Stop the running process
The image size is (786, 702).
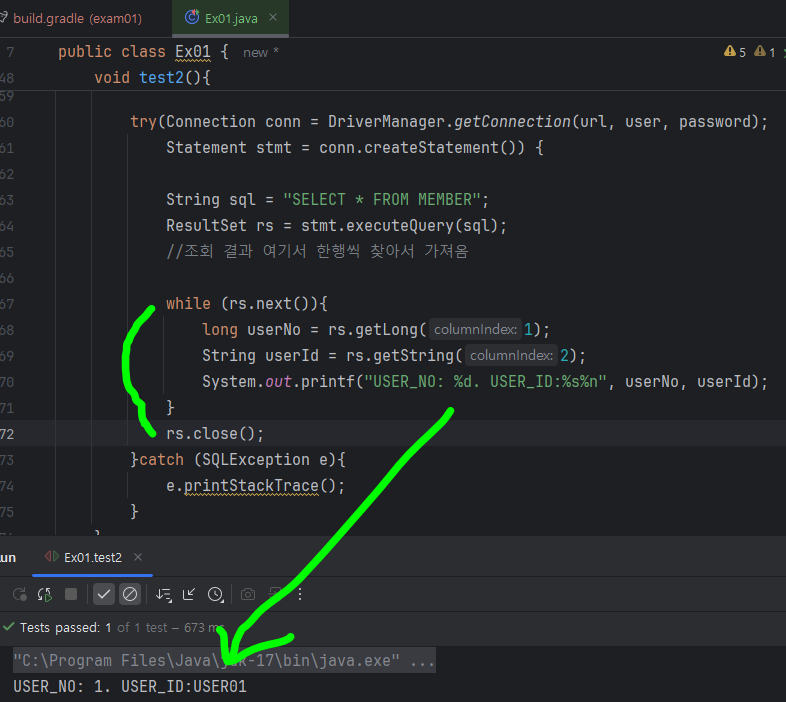[x=71, y=594]
